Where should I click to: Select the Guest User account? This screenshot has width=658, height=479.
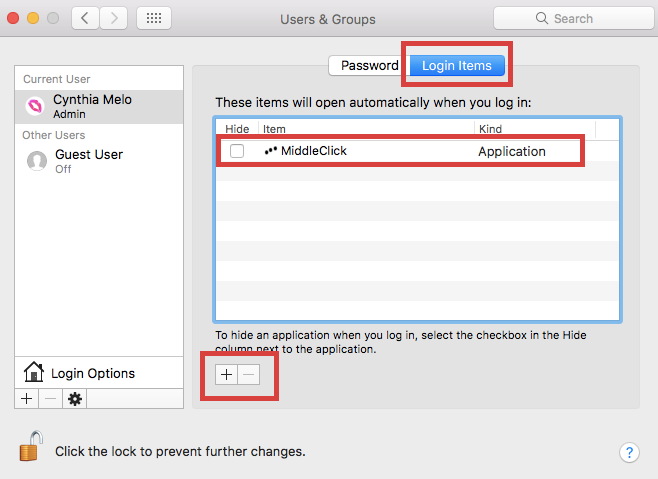tap(99, 161)
